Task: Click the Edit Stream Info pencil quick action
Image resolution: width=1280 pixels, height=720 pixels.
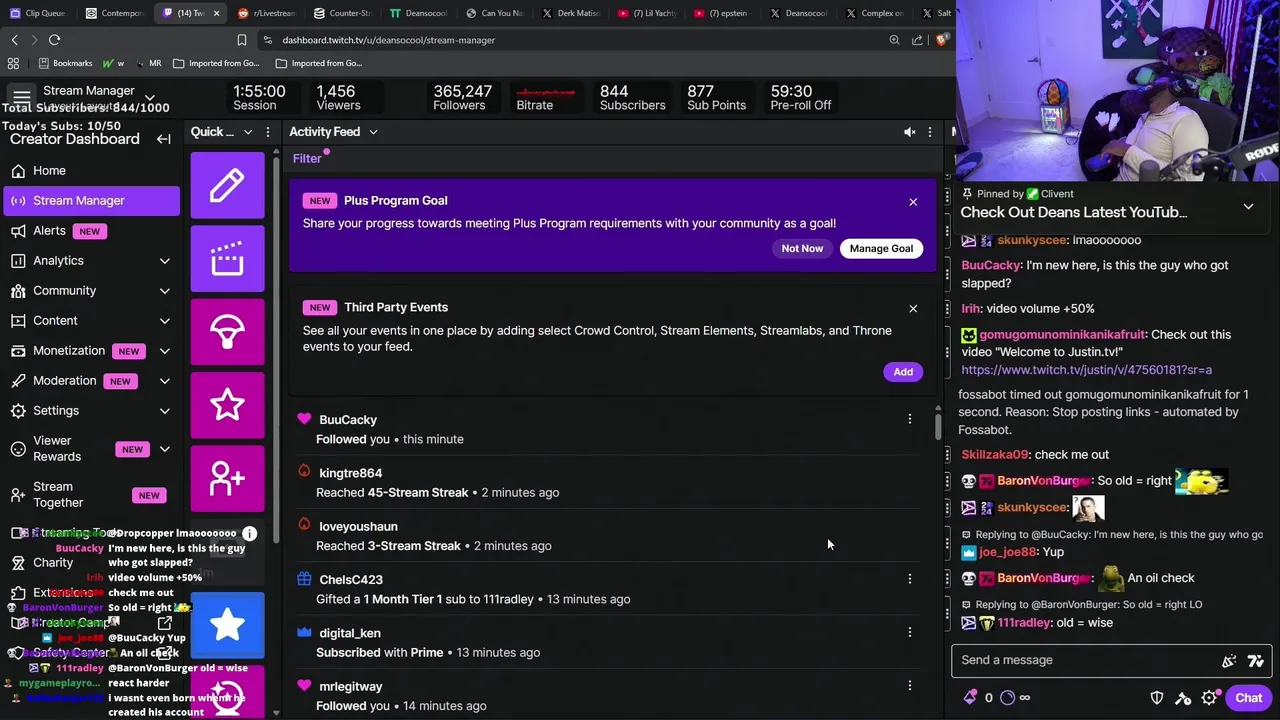Action: coord(227,185)
